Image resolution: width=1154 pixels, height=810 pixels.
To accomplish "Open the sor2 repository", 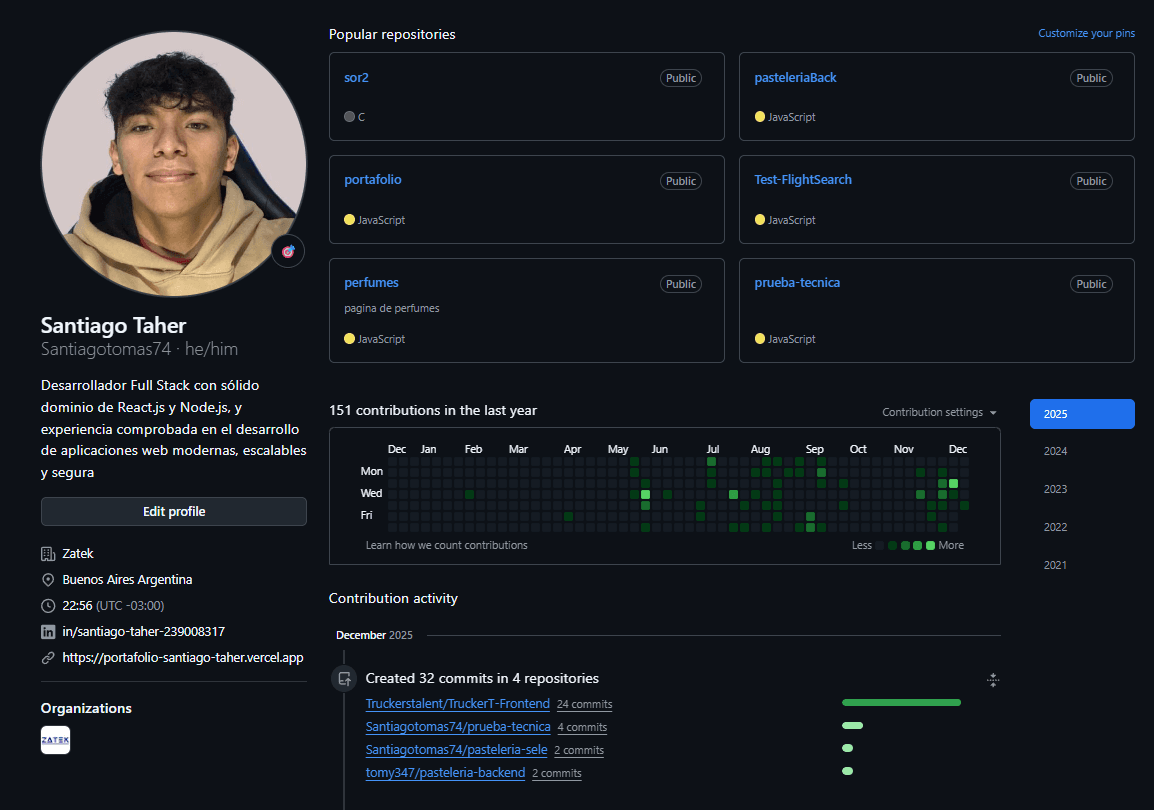I will (x=356, y=77).
